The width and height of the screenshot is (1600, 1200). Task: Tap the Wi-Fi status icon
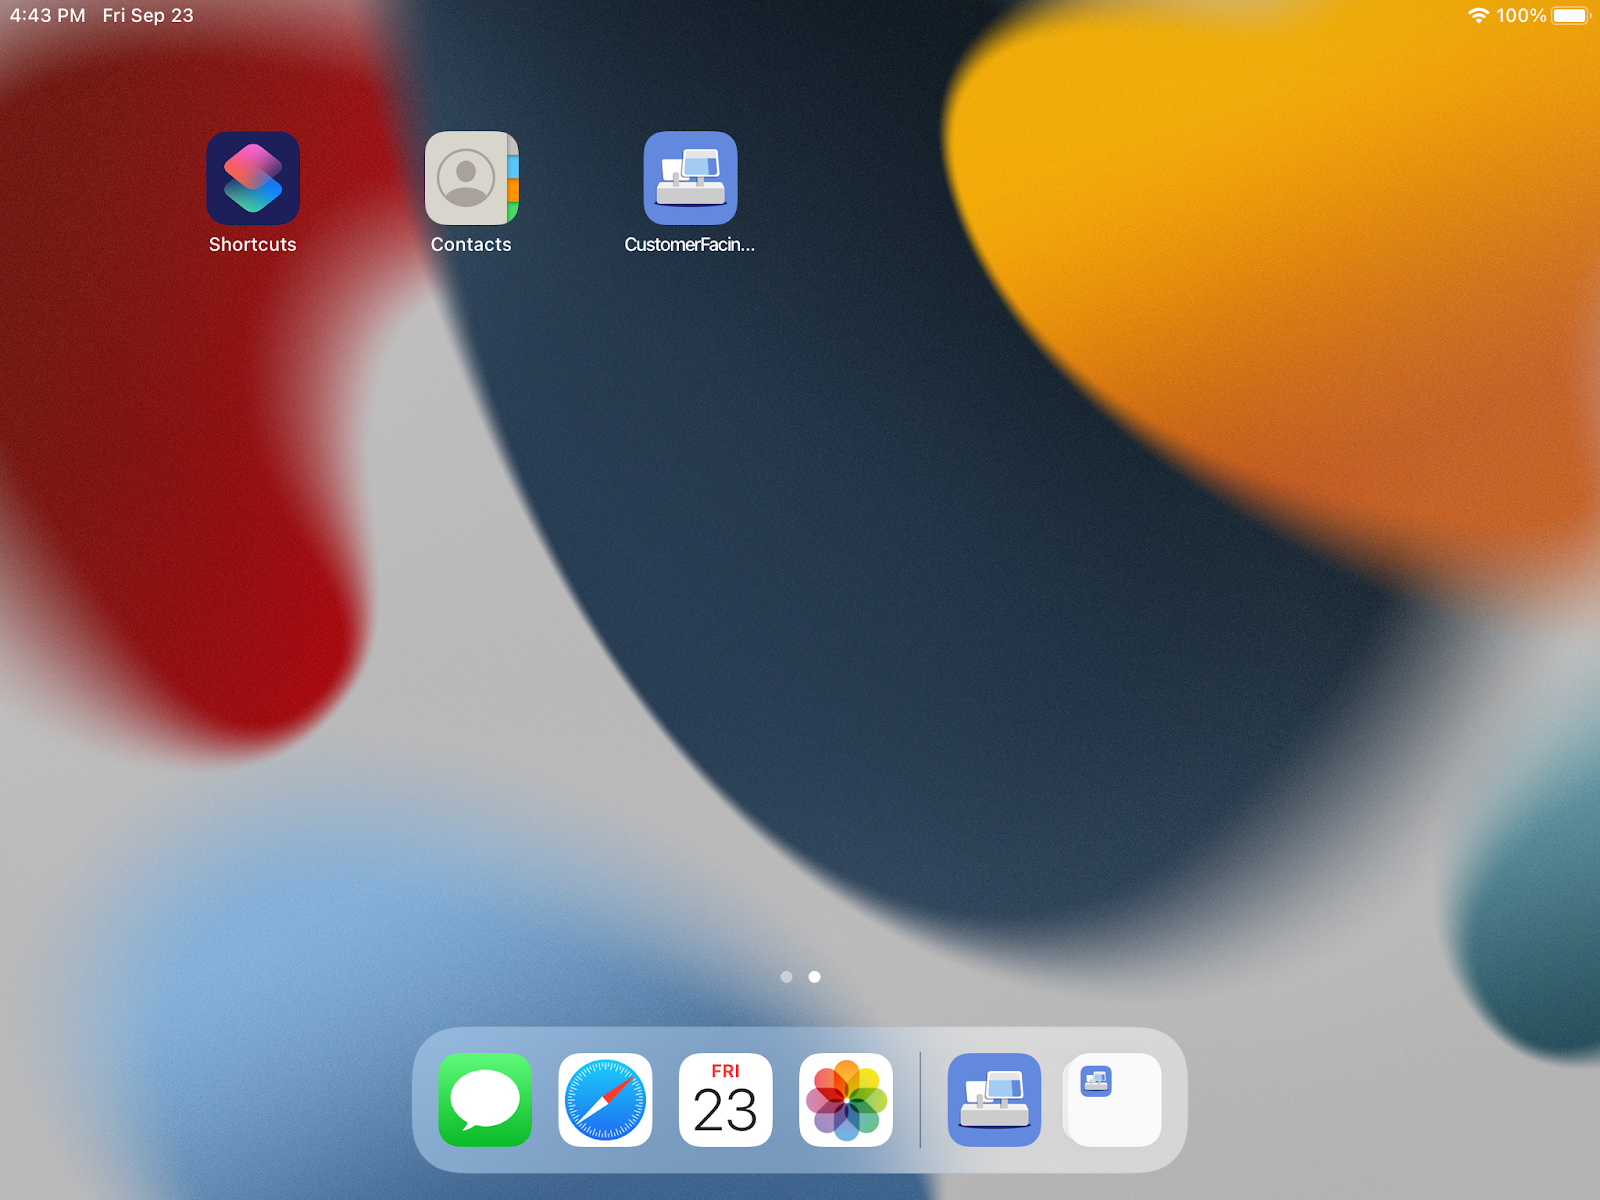pyautogui.click(x=1478, y=16)
